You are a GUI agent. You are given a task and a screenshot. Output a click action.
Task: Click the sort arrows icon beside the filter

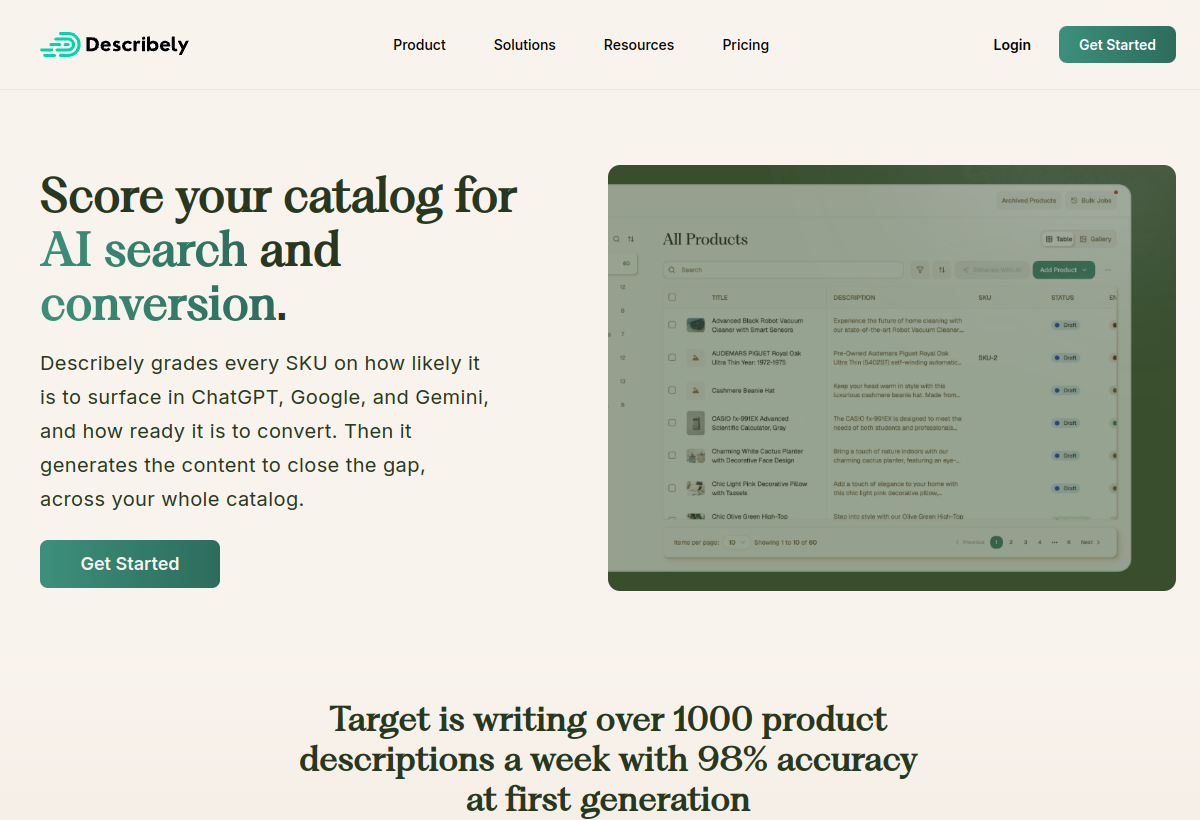942,270
